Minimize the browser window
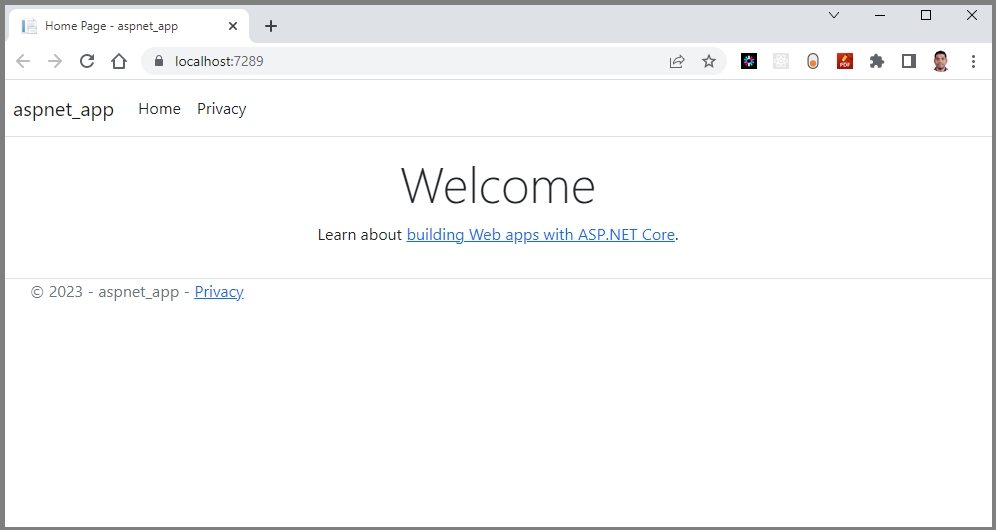Image resolution: width=996 pixels, height=530 pixels. pos(880,15)
